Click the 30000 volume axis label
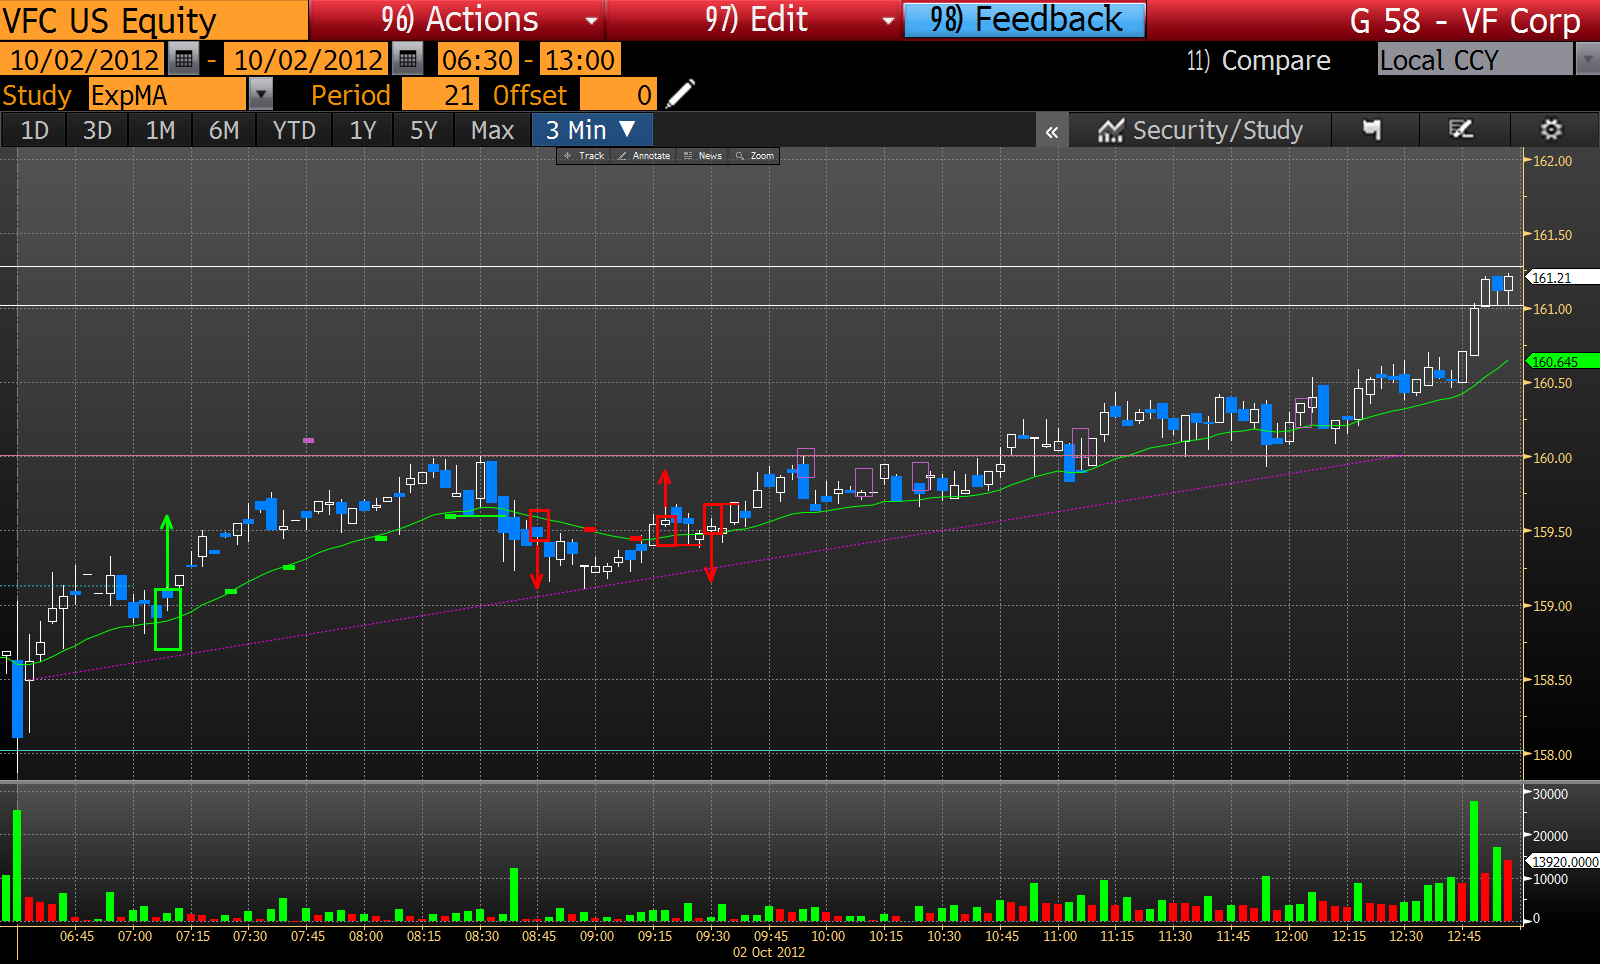This screenshot has width=1600, height=964. [1550, 794]
